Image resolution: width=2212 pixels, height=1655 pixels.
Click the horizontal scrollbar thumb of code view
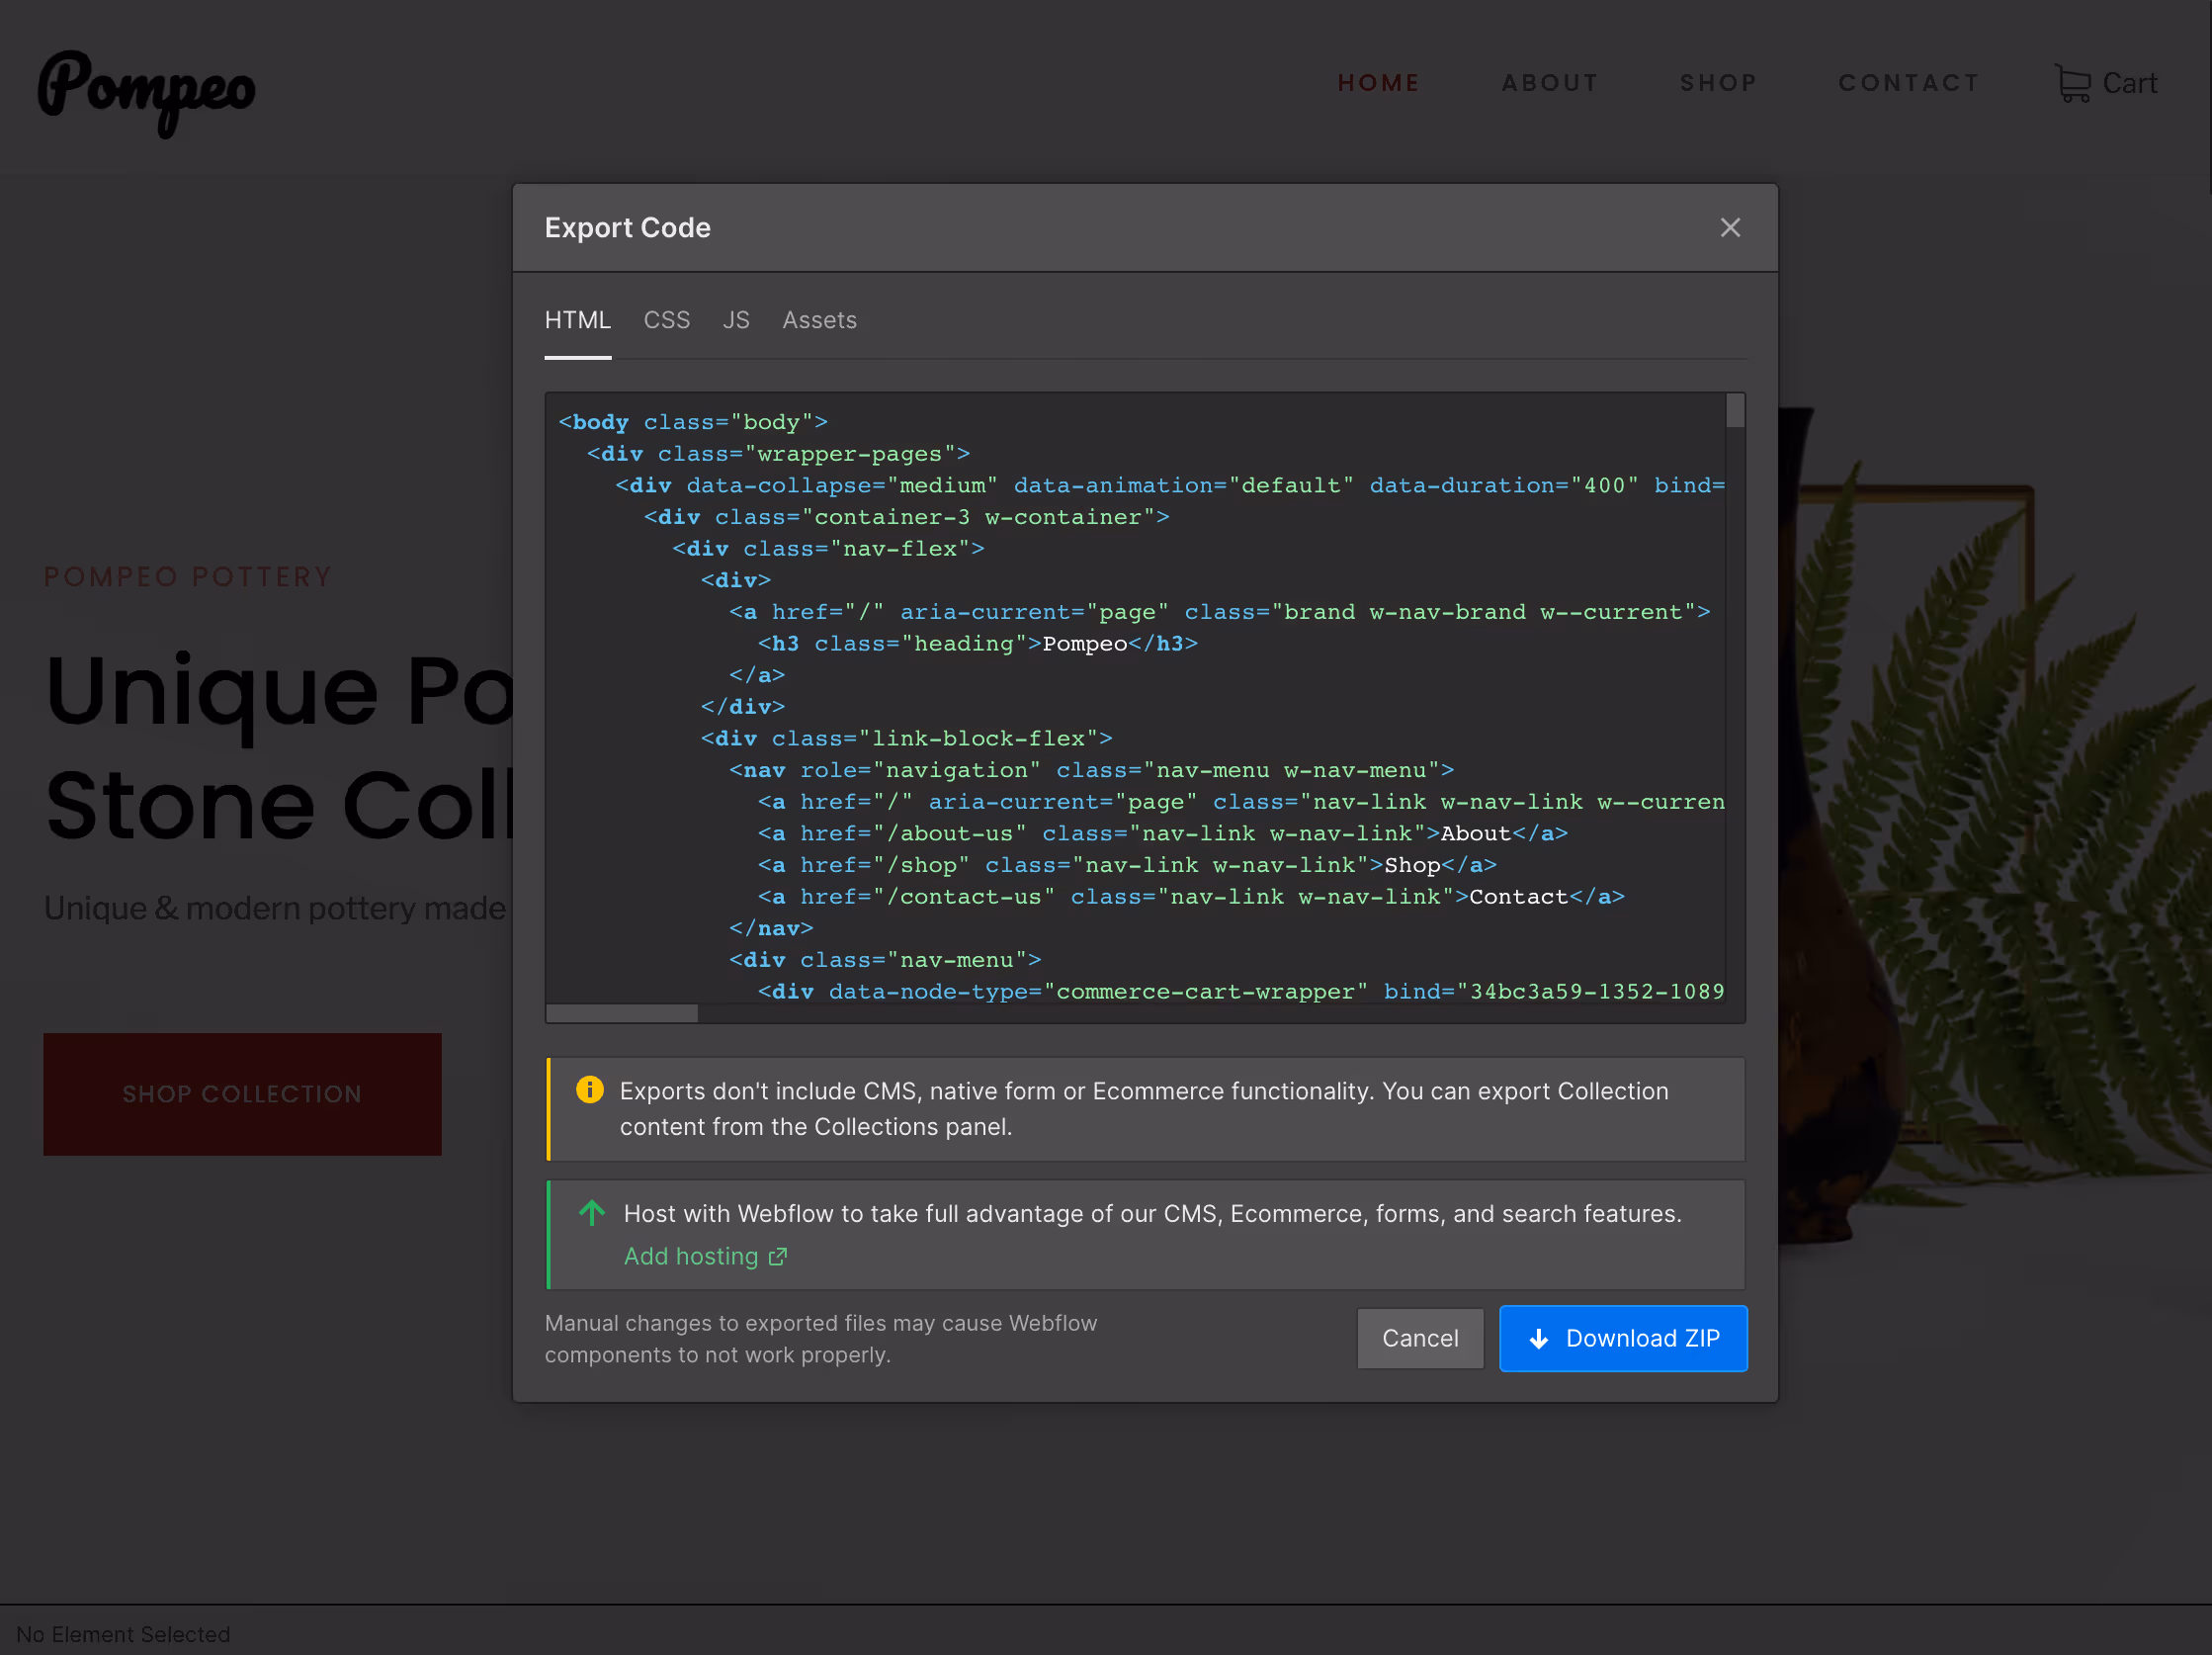point(622,1013)
